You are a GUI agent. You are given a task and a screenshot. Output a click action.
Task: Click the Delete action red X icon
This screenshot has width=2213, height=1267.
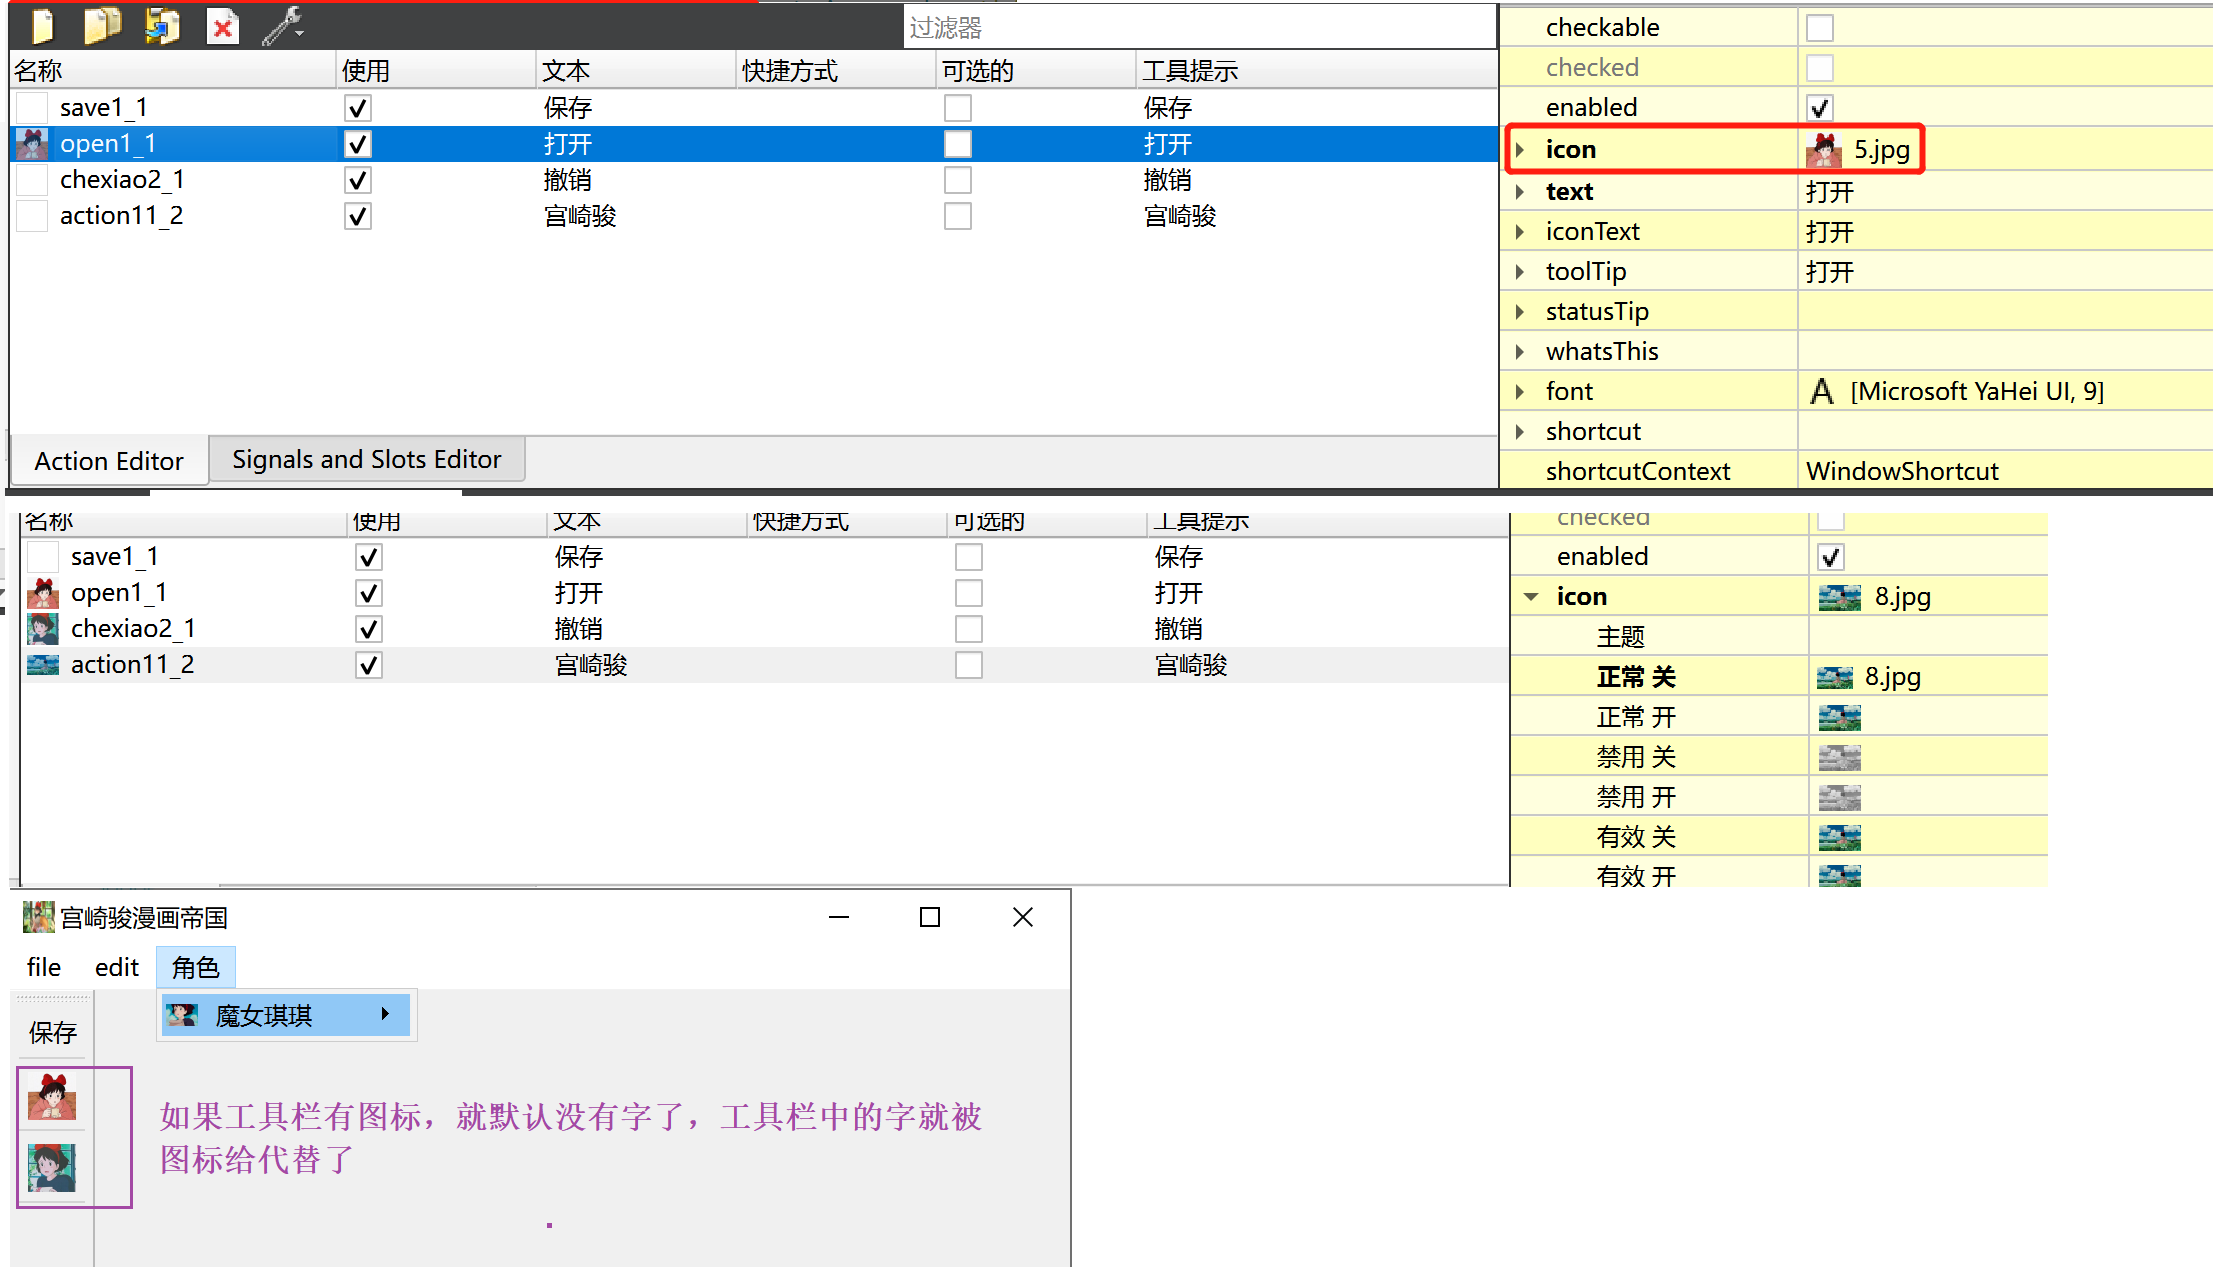tap(222, 26)
